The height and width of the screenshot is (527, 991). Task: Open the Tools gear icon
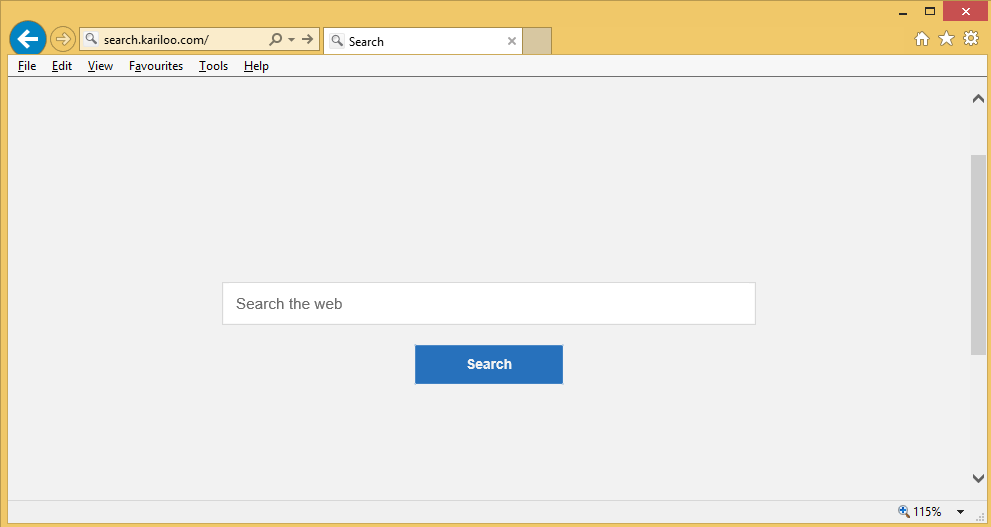coord(971,39)
